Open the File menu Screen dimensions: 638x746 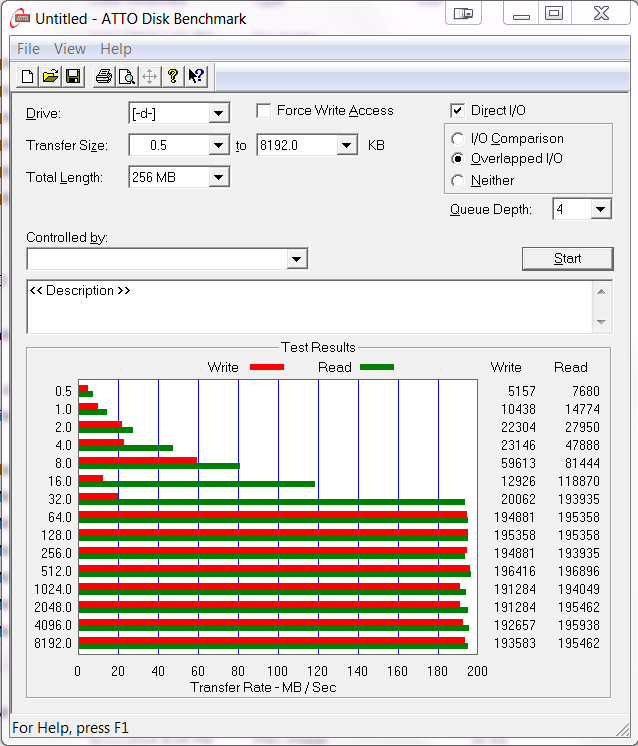point(28,49)
